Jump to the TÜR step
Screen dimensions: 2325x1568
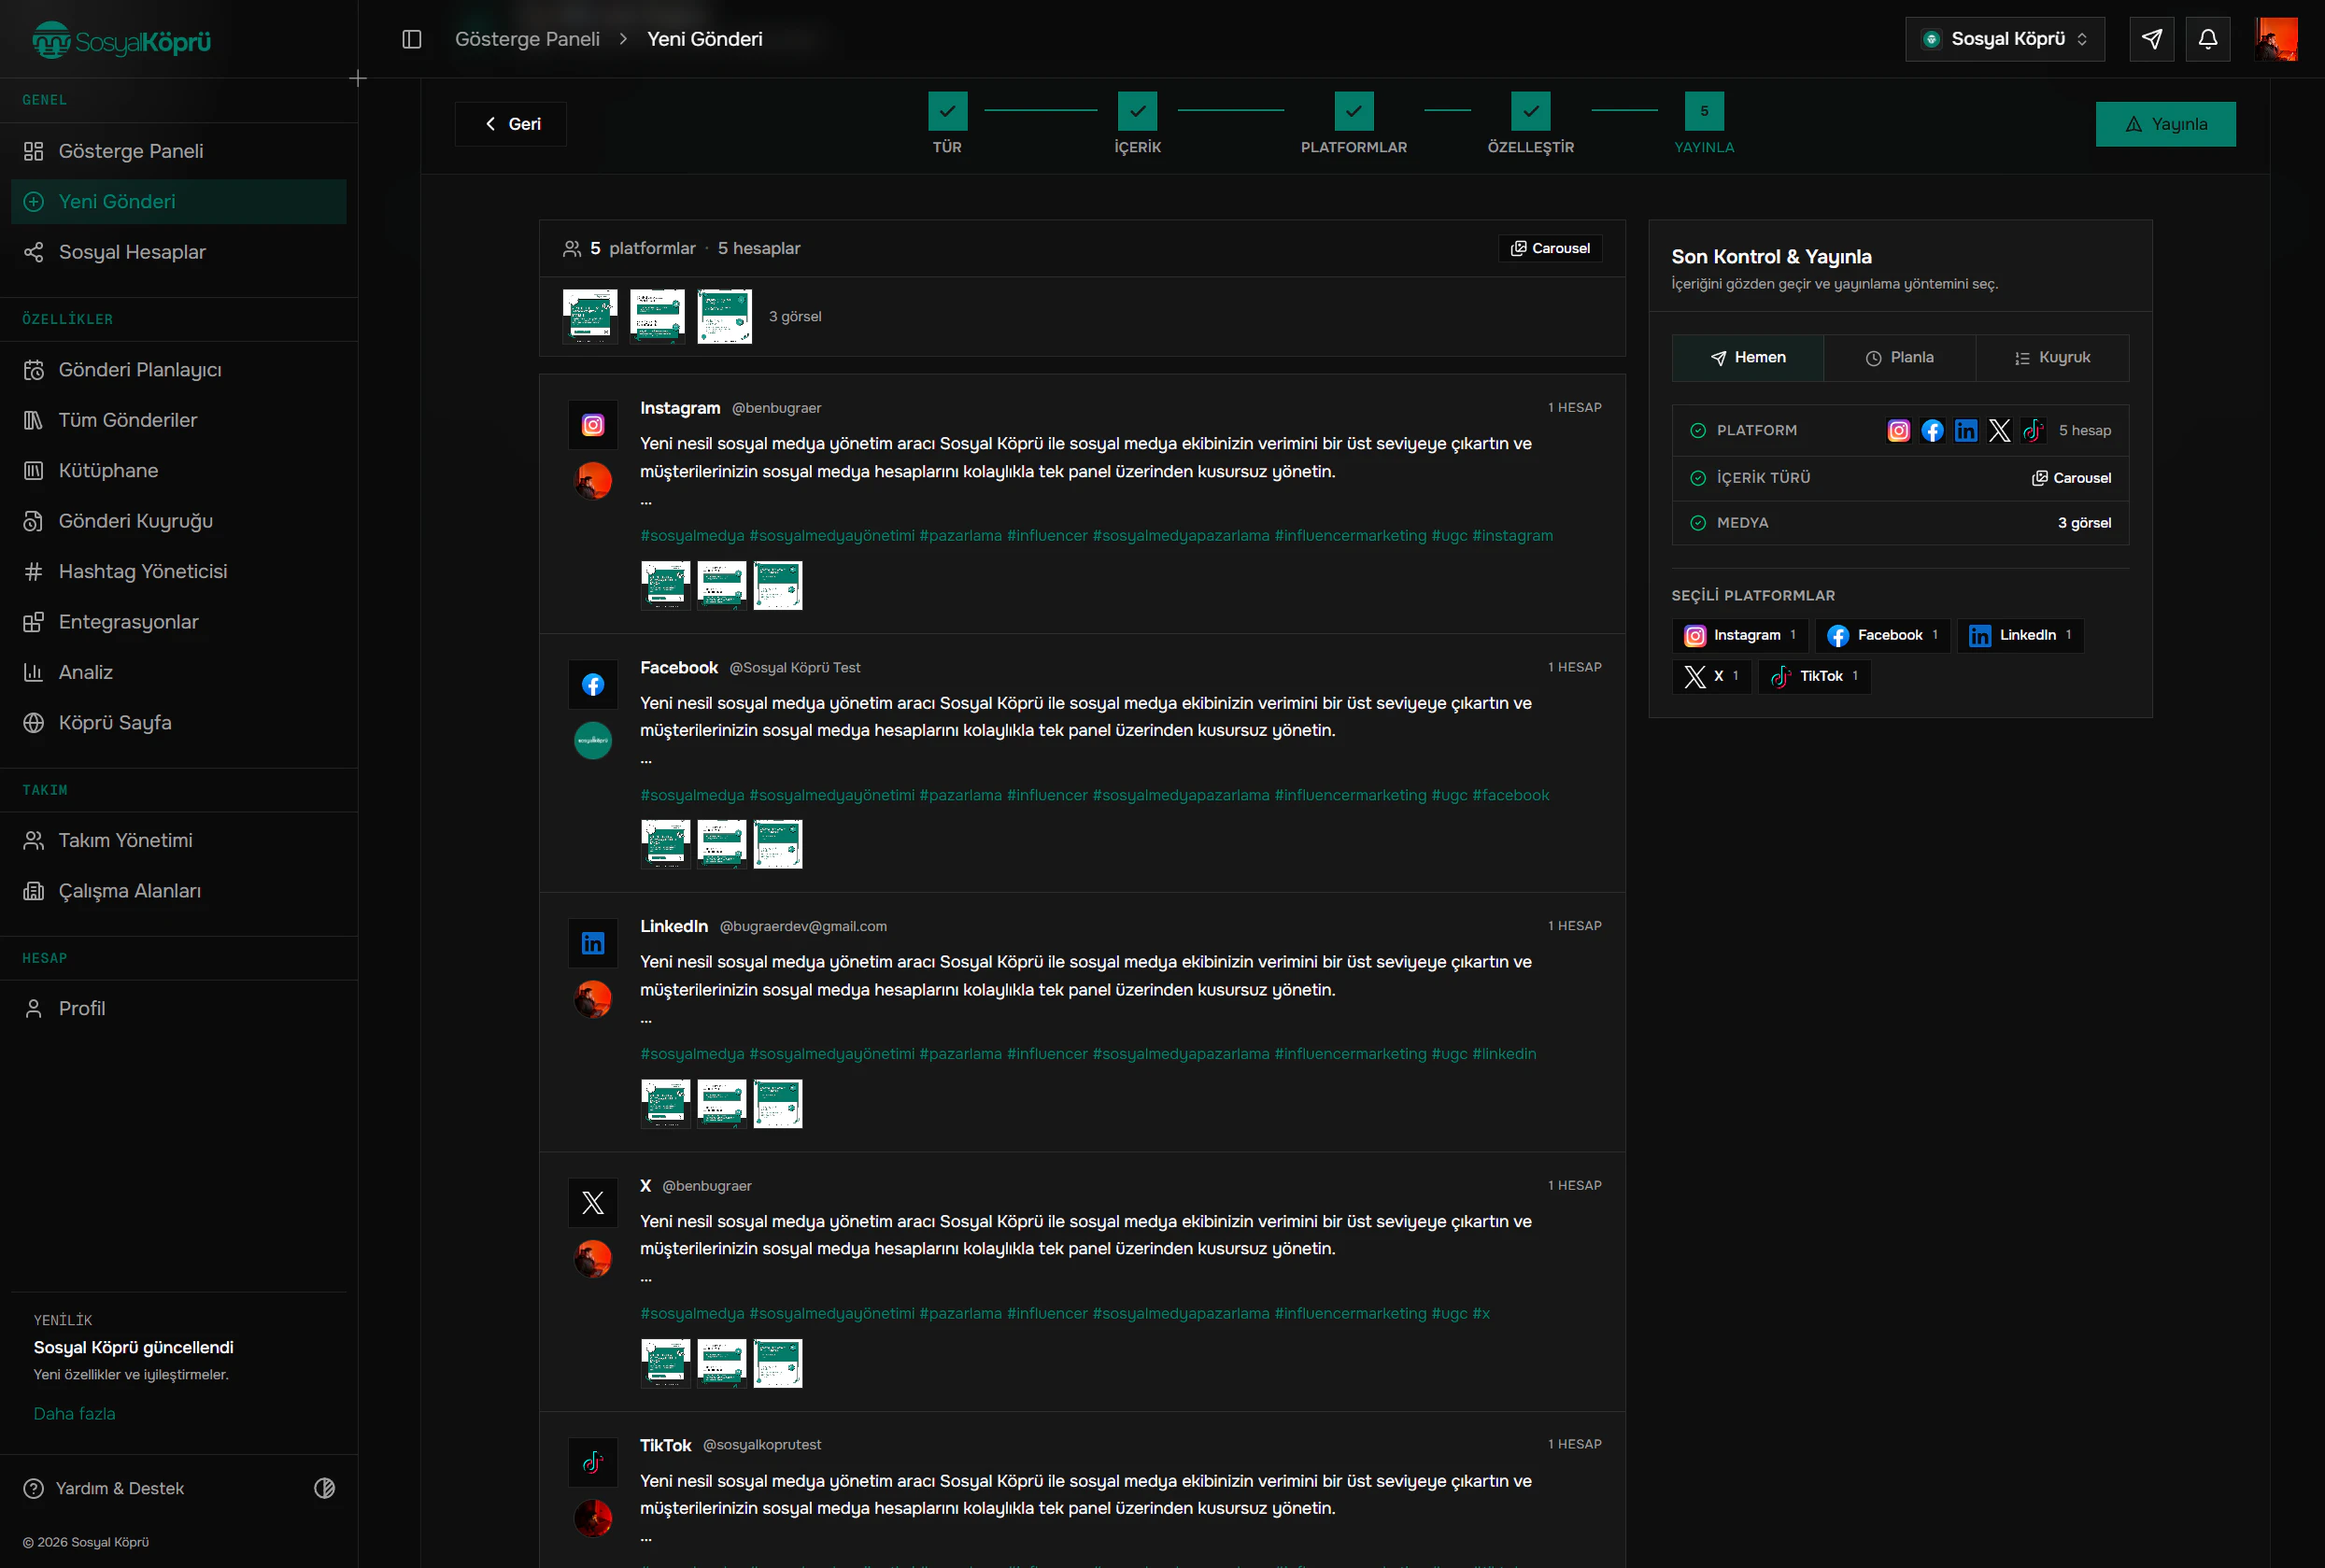[x=947, y=124]
